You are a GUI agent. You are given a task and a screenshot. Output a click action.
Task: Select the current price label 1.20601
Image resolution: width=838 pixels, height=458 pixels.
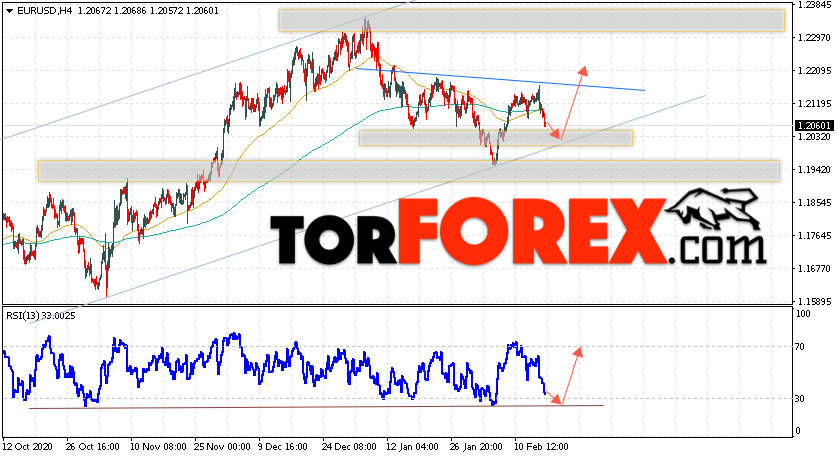814,126
